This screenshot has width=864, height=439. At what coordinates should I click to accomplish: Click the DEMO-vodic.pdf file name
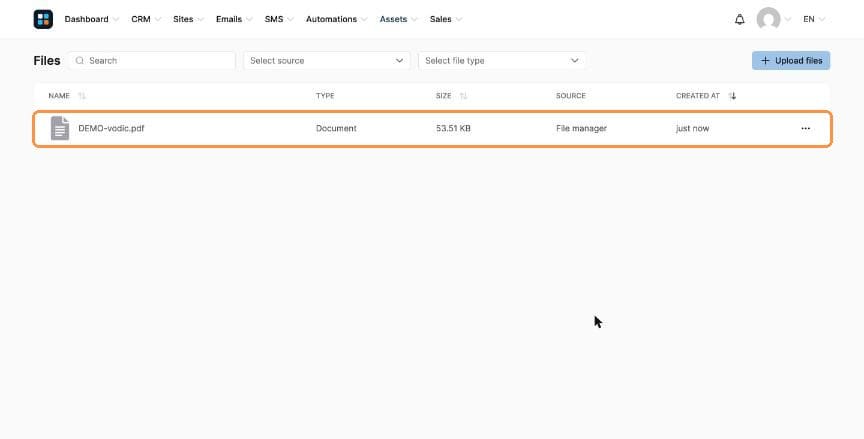coord(111,128)
